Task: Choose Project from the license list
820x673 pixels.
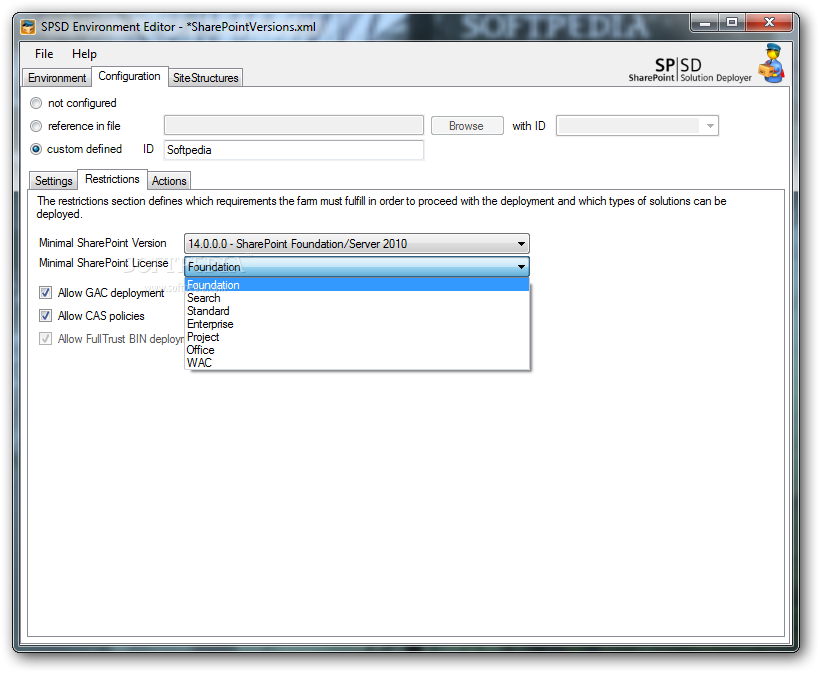Action: pyautogui.click(x=357, y=337)
